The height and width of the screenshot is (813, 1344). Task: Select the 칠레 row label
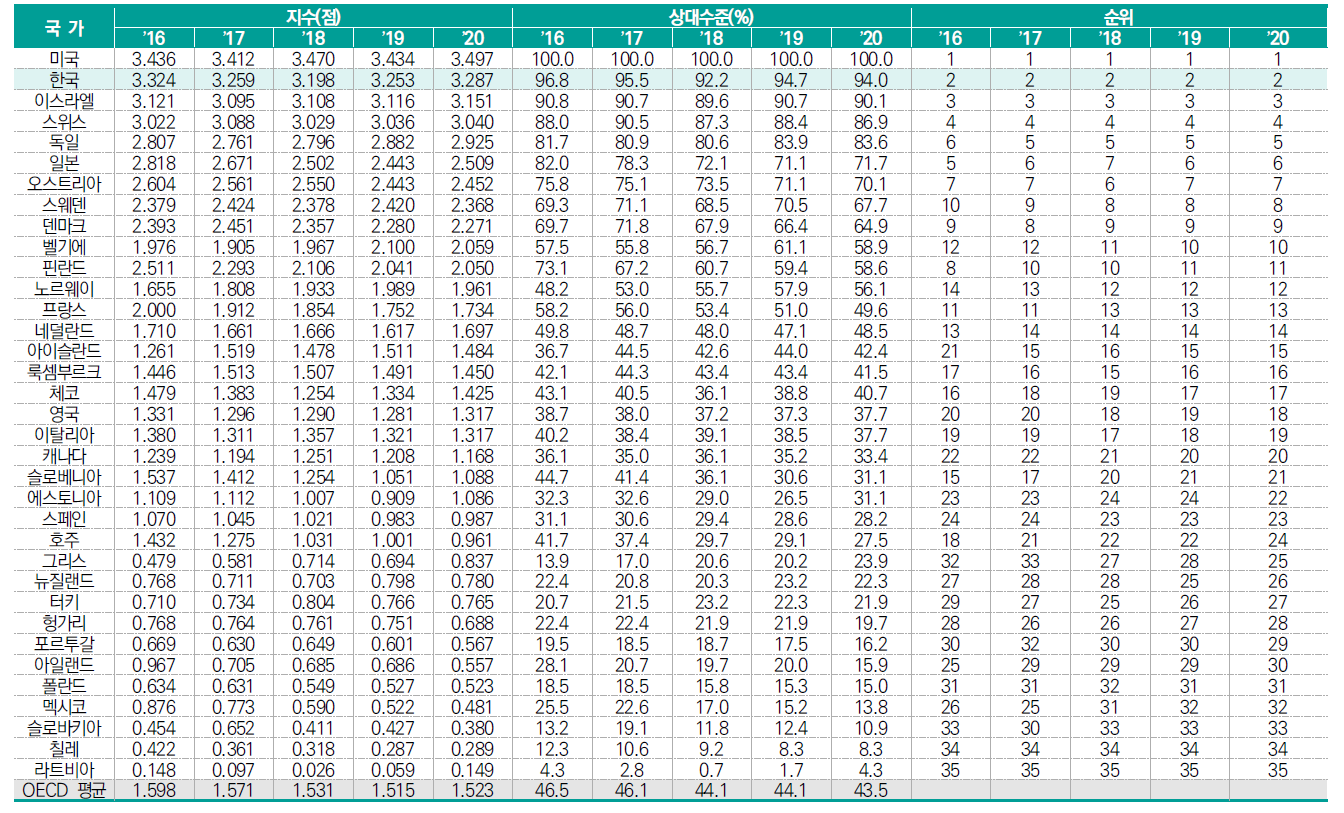[x=64, y=747]
